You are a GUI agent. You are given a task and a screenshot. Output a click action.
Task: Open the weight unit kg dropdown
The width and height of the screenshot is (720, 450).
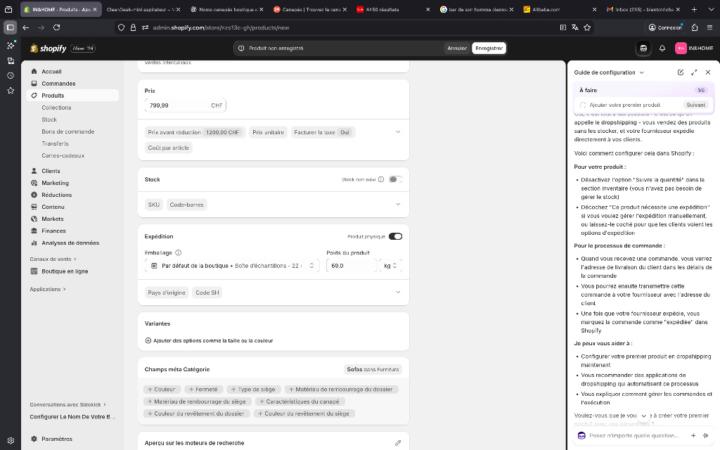[x=390, y=266]
